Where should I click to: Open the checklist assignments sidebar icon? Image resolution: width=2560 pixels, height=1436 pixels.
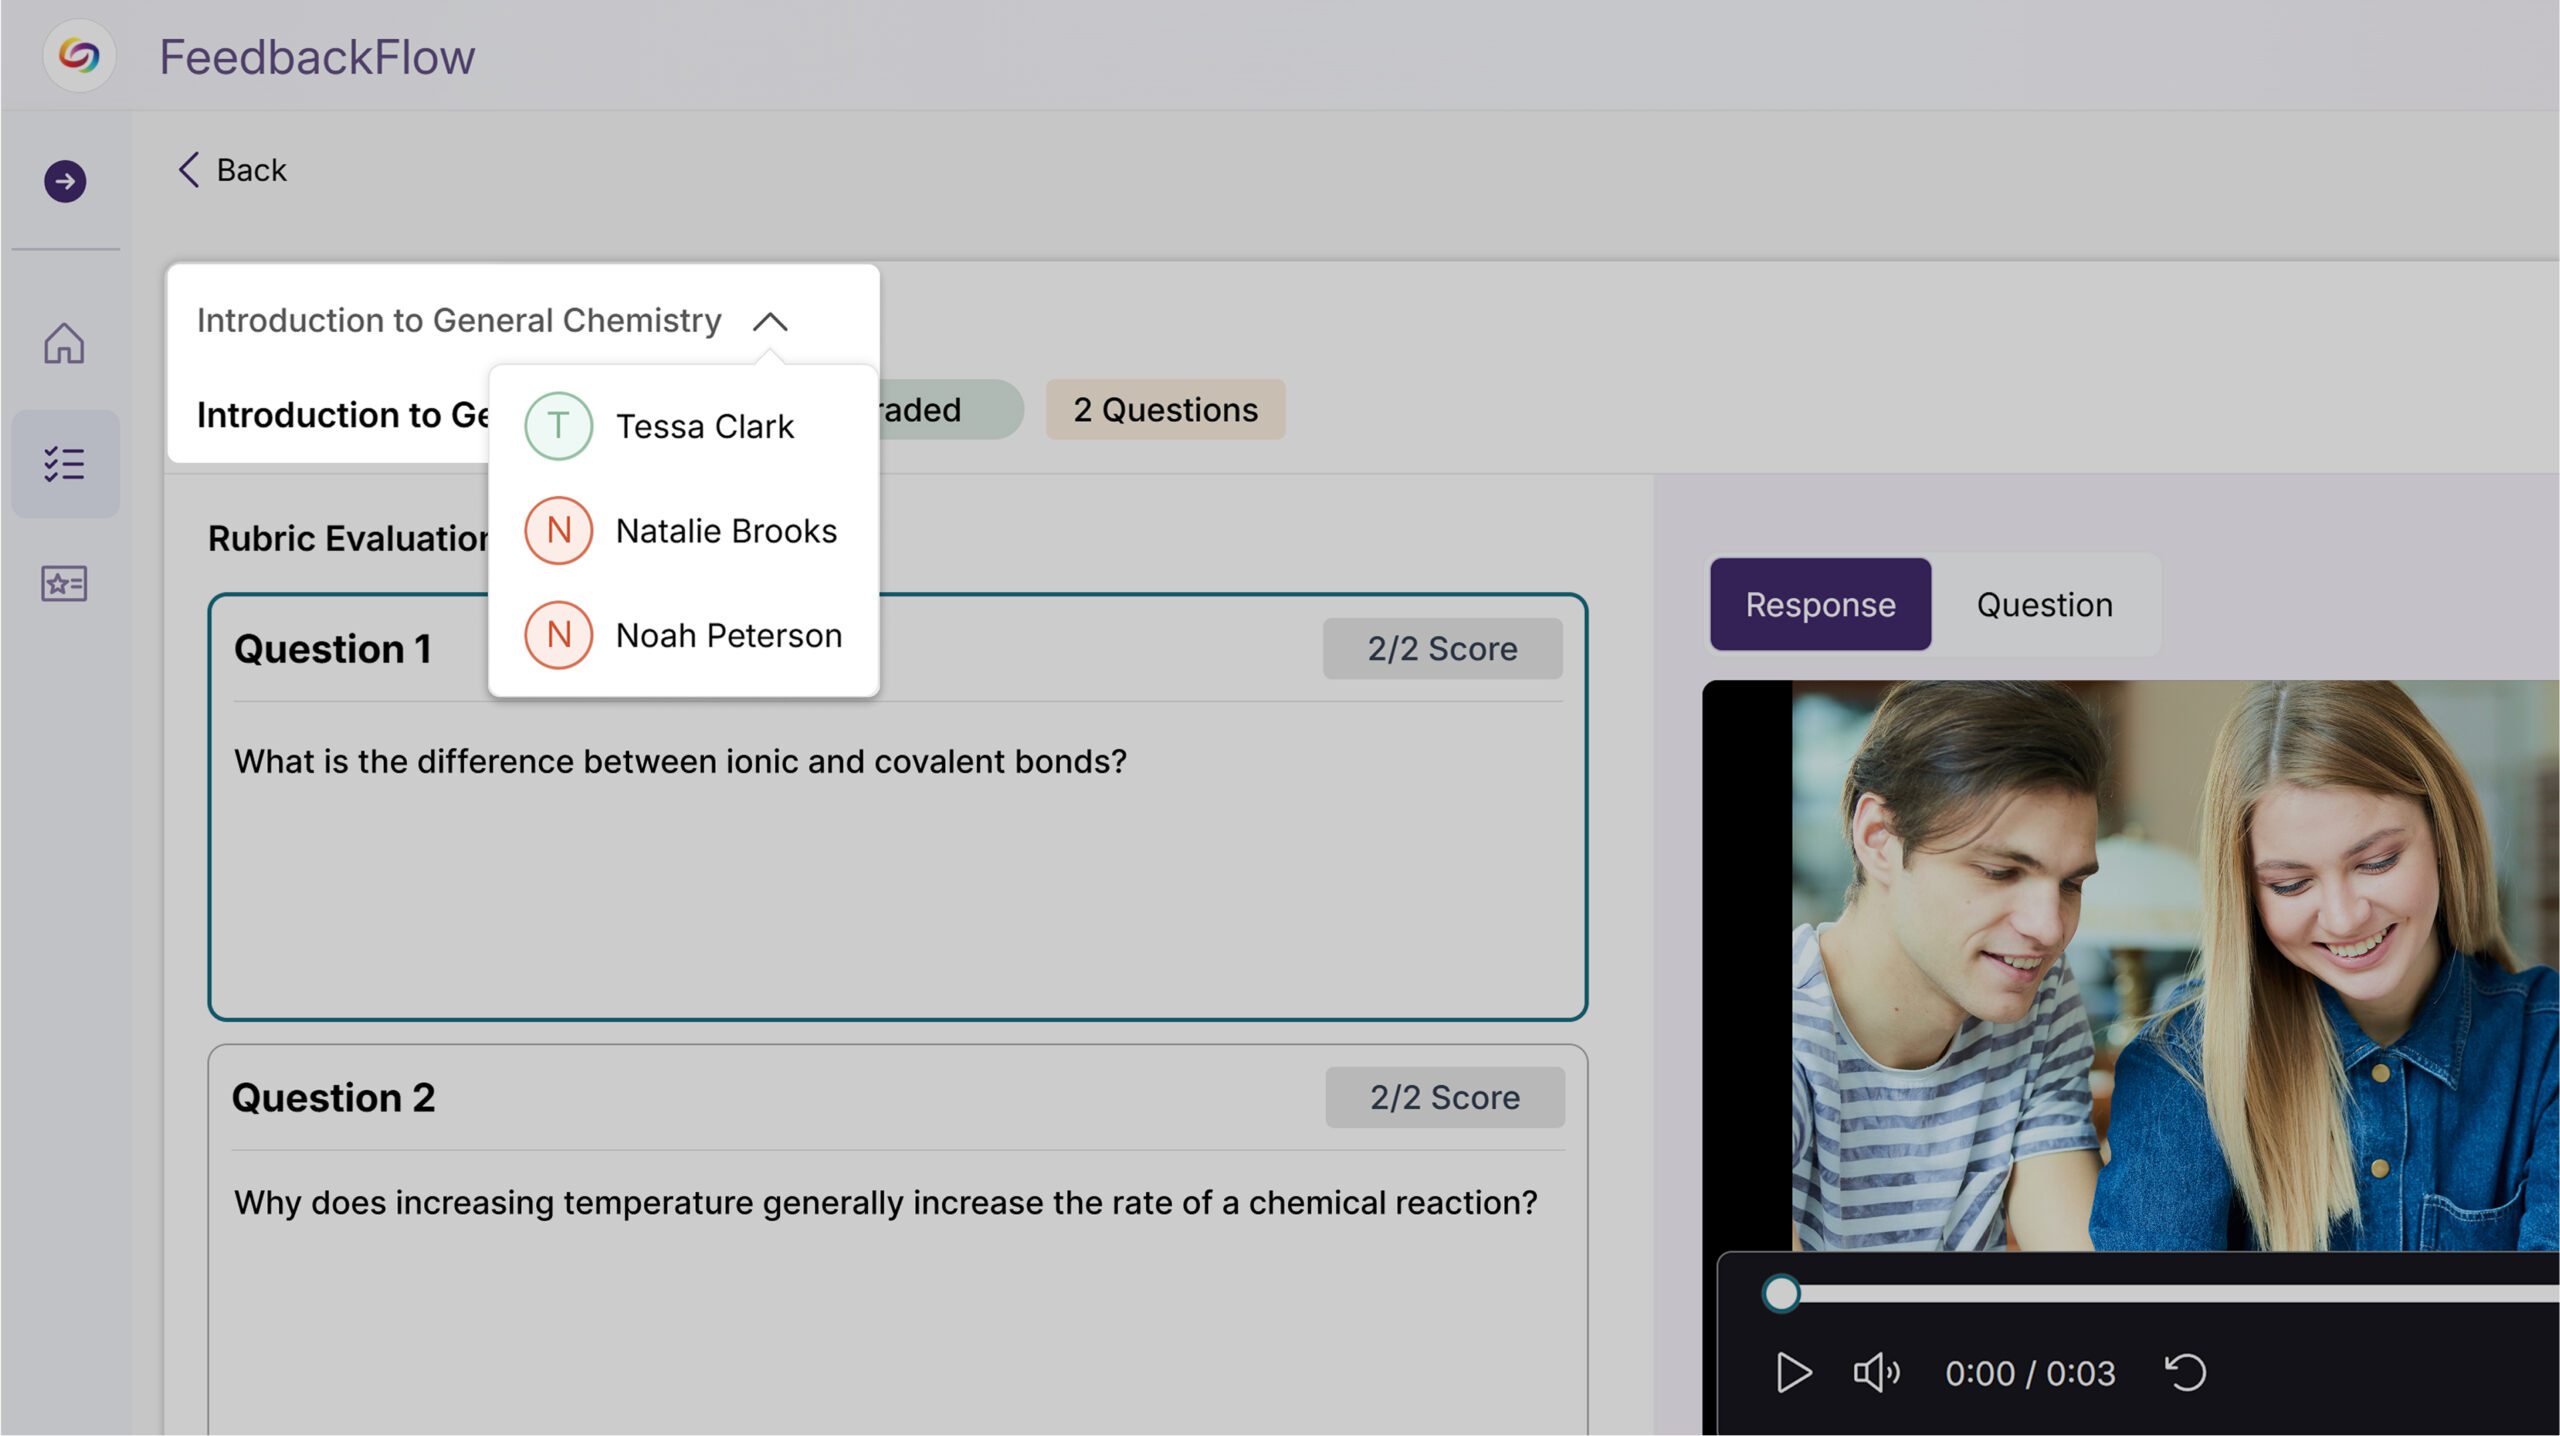pyautogui.click(x=64, y=464)
